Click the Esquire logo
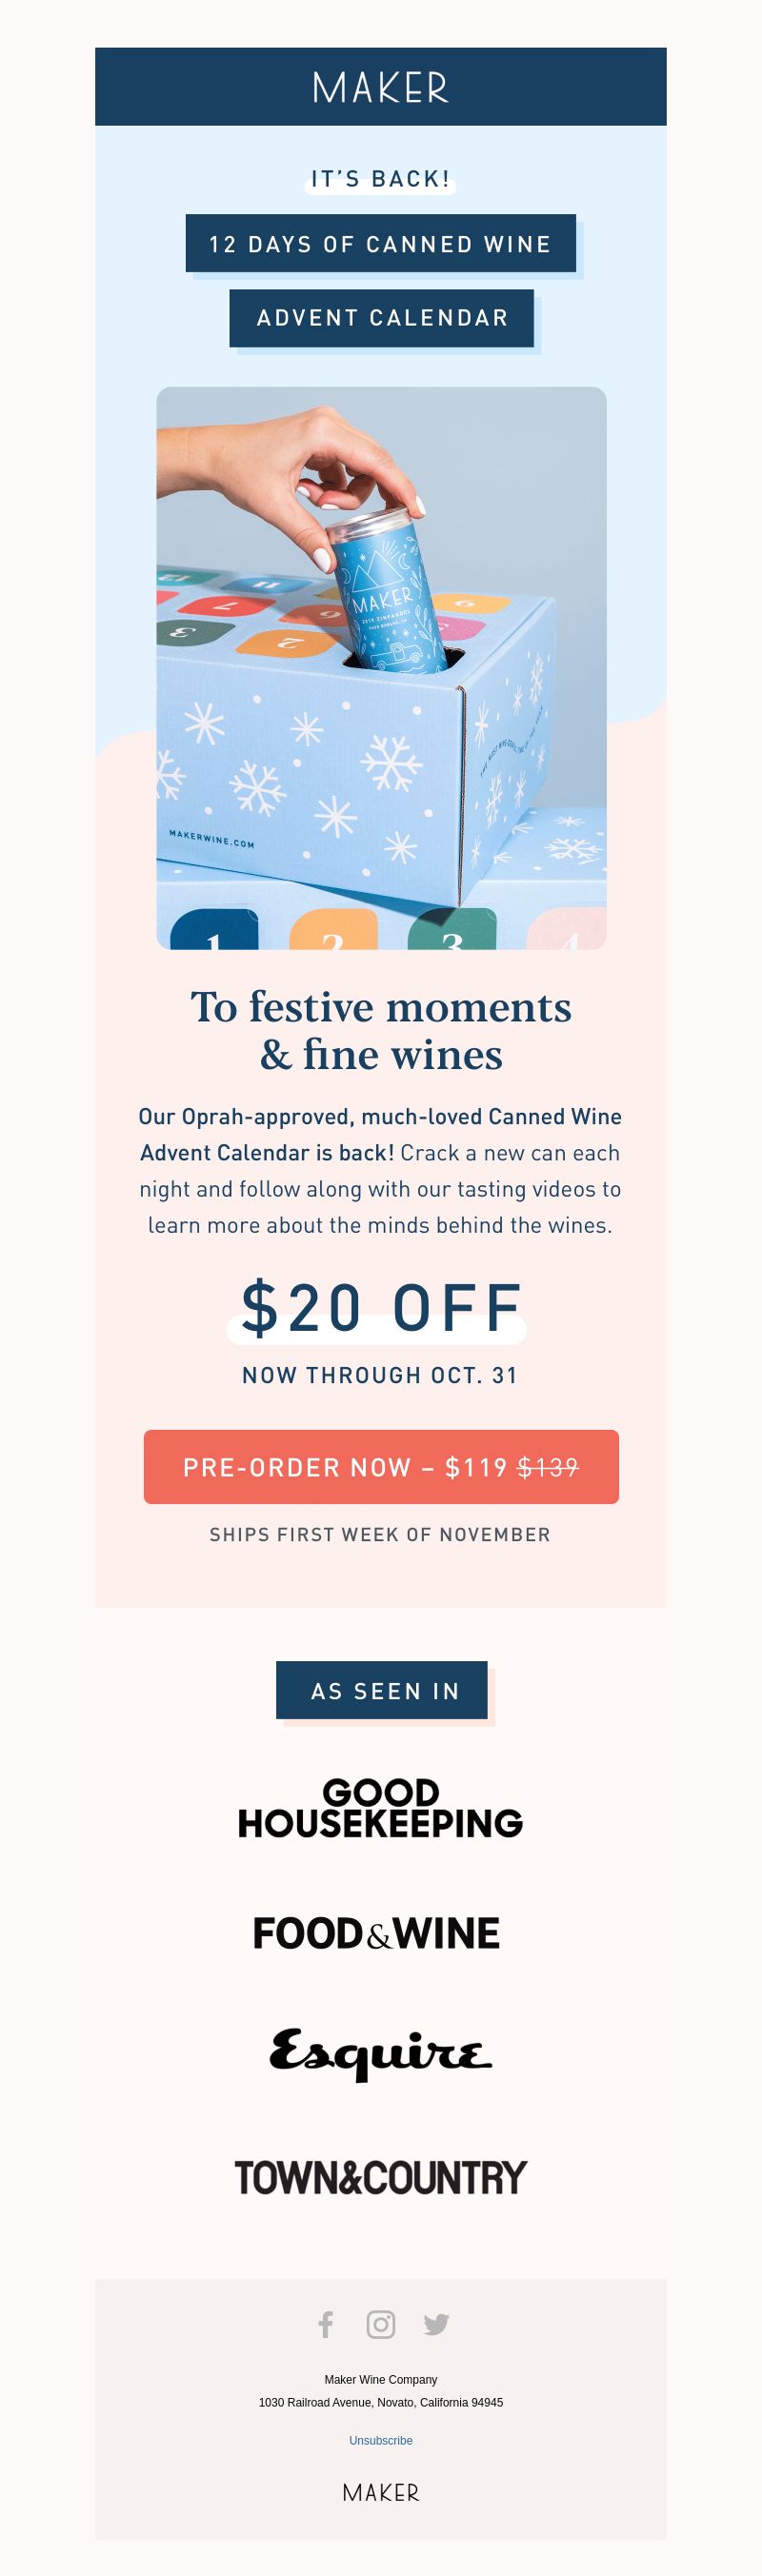 tap(381, 2054)
